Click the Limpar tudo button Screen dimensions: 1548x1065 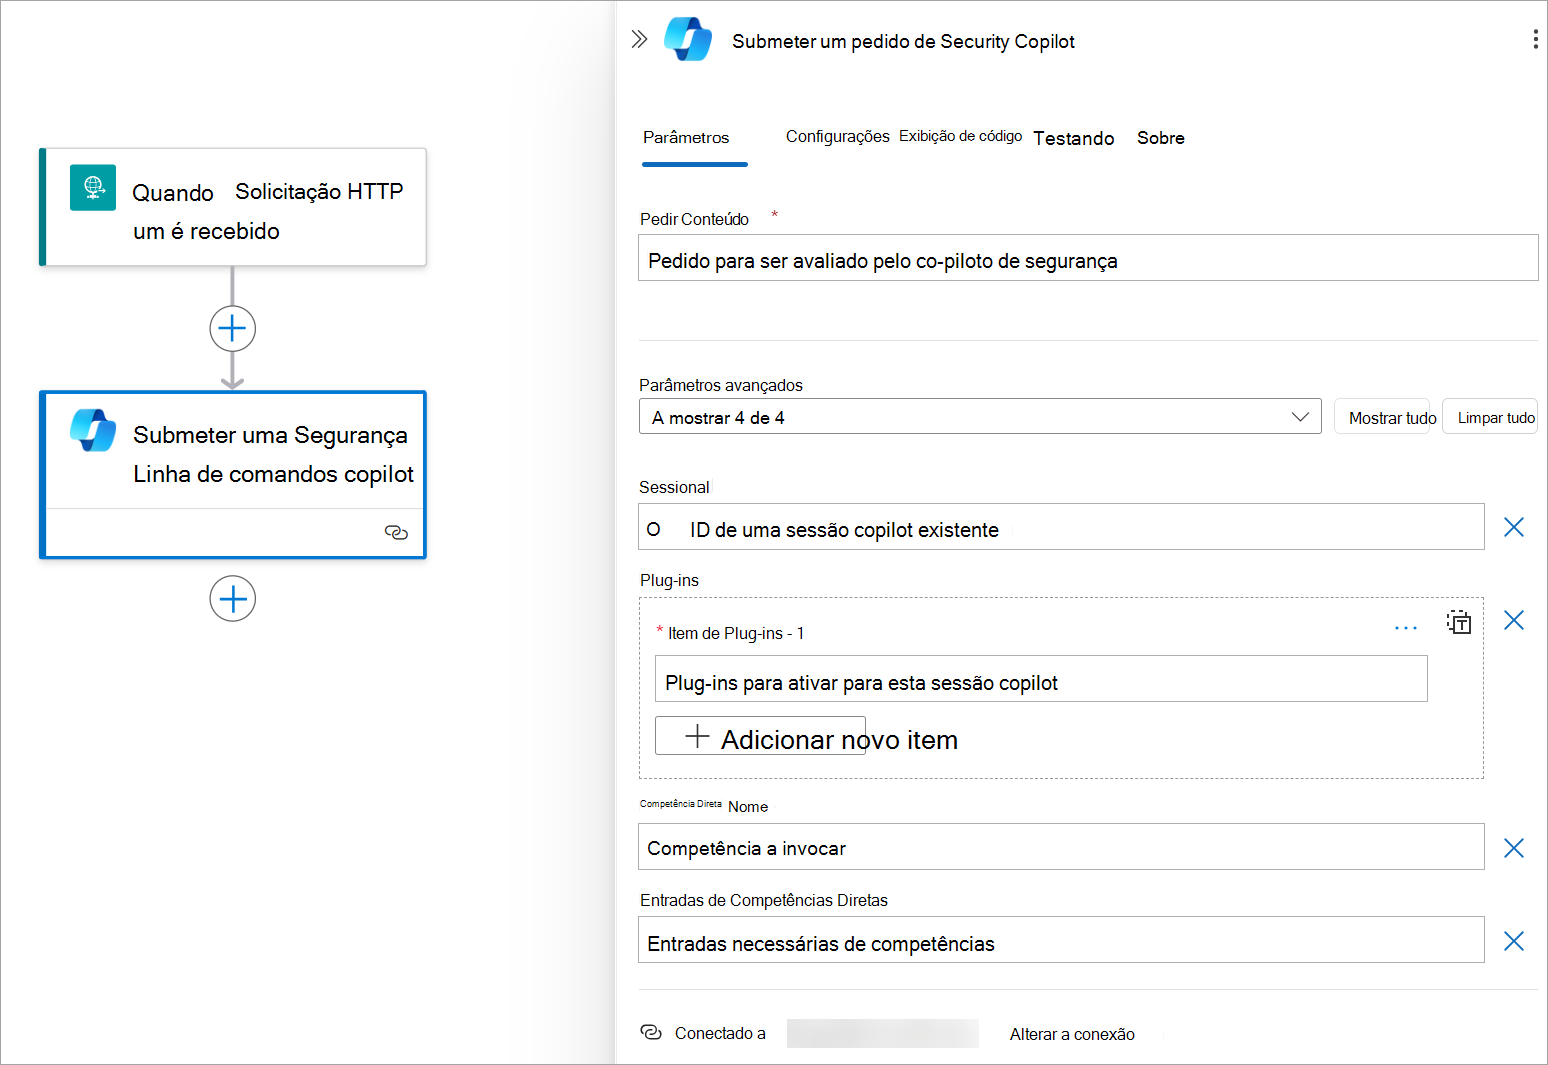coord(1491,416)
